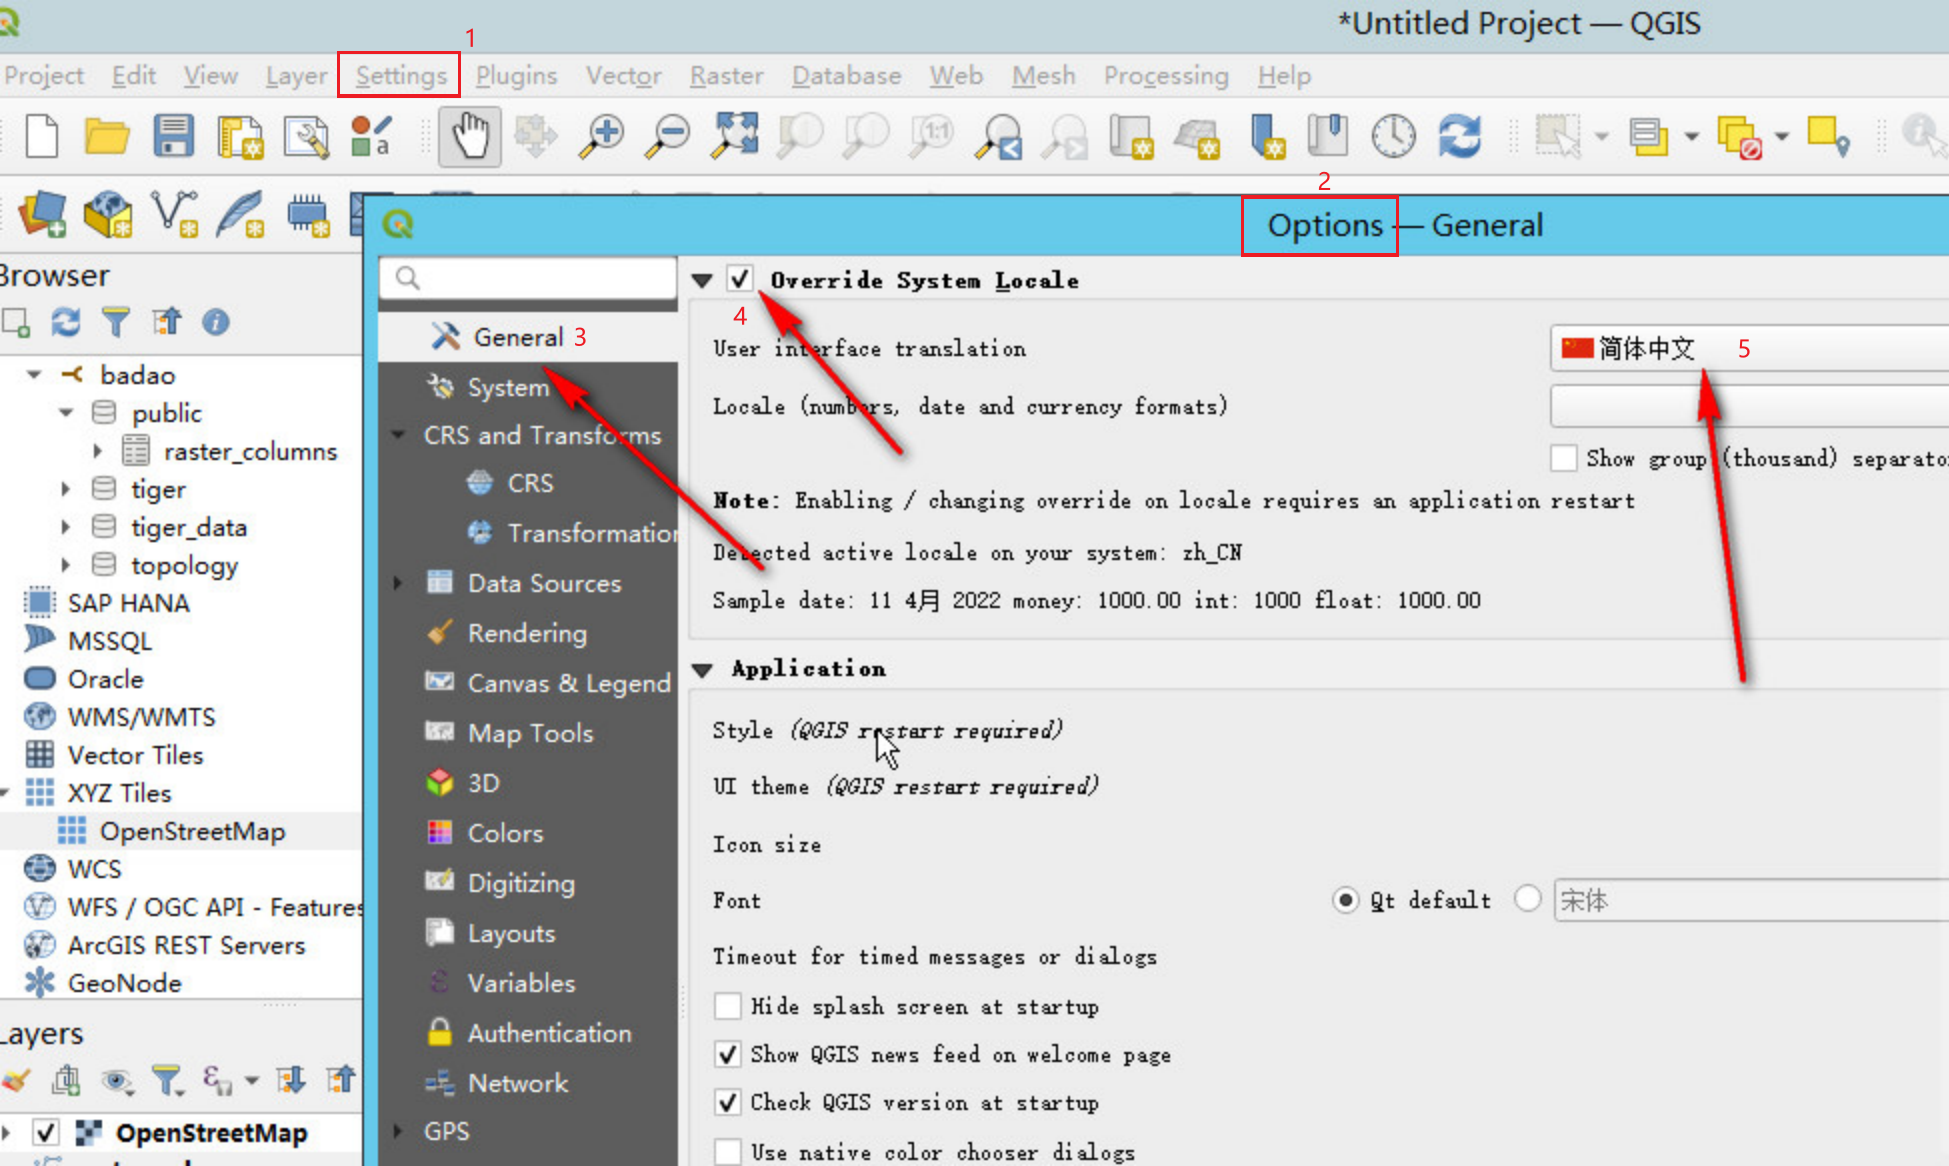1949x1166 pixels.
Task: Collapse Override System Locale section
Action: (702, 281)
